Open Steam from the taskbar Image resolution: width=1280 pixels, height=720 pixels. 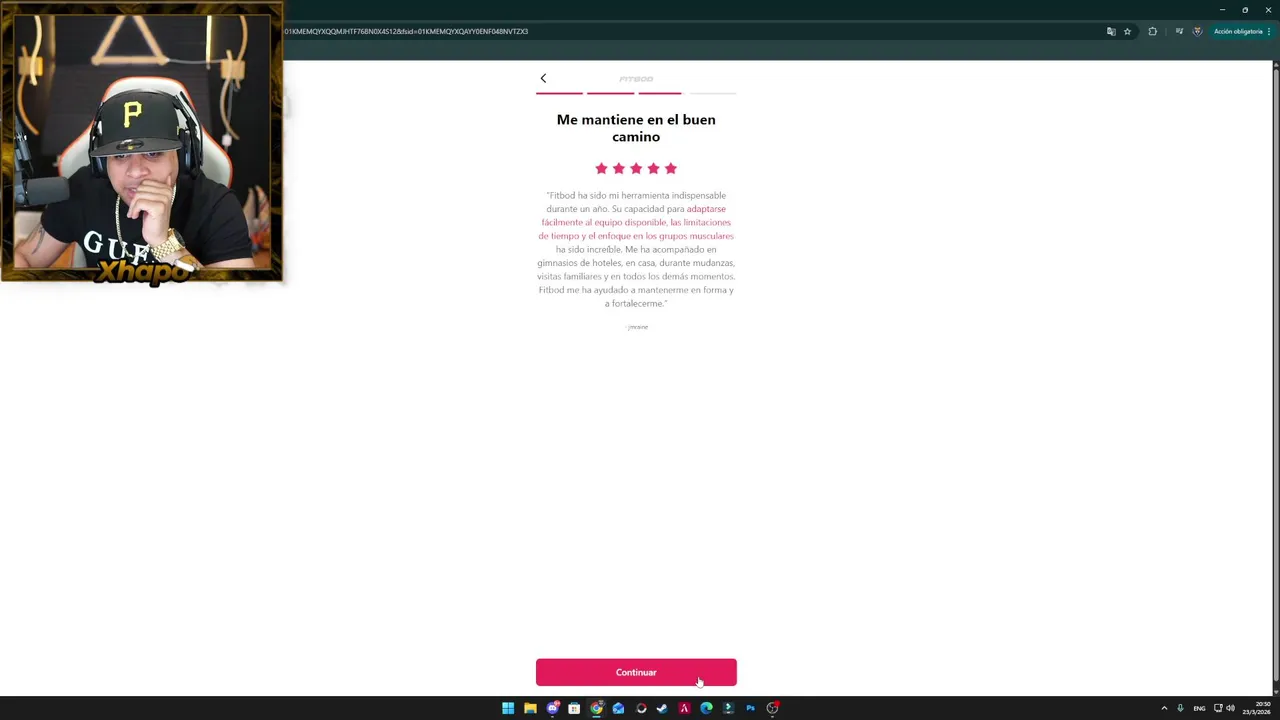(x=662, y=708)
